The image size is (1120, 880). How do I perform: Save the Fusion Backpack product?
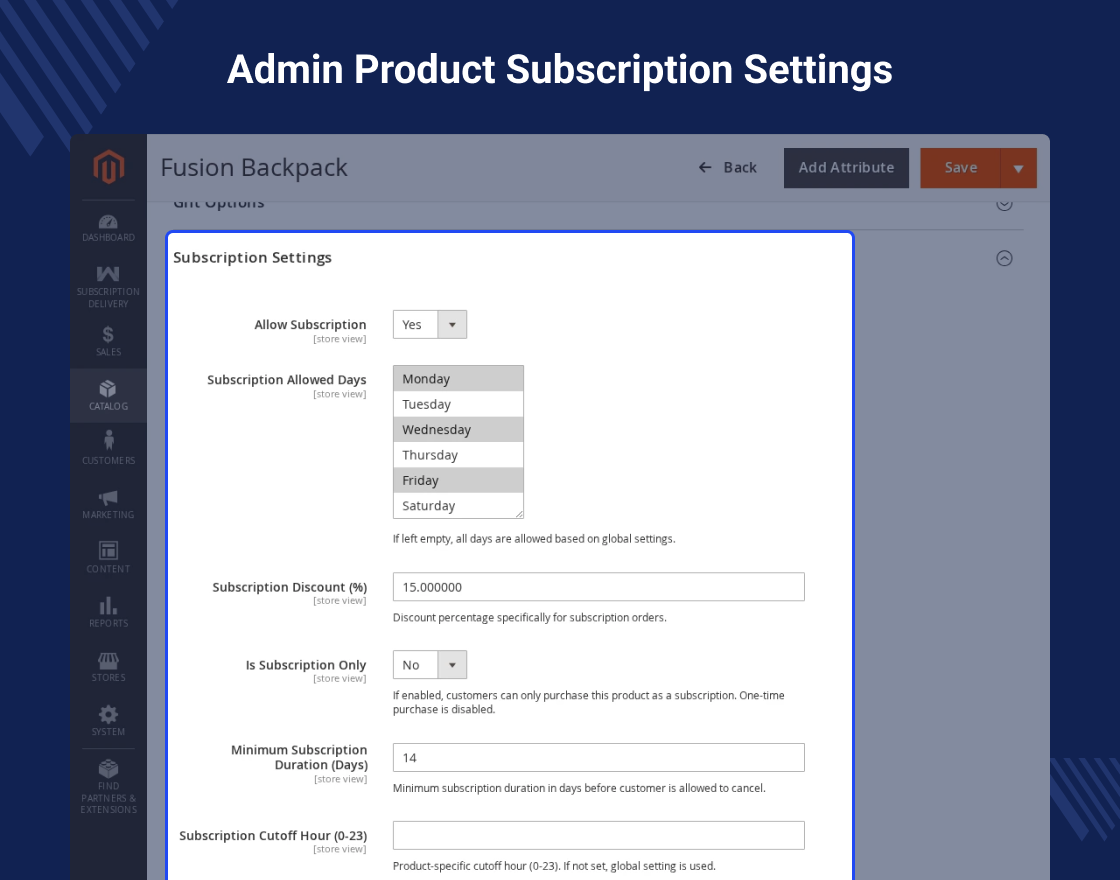click(961, 168)
